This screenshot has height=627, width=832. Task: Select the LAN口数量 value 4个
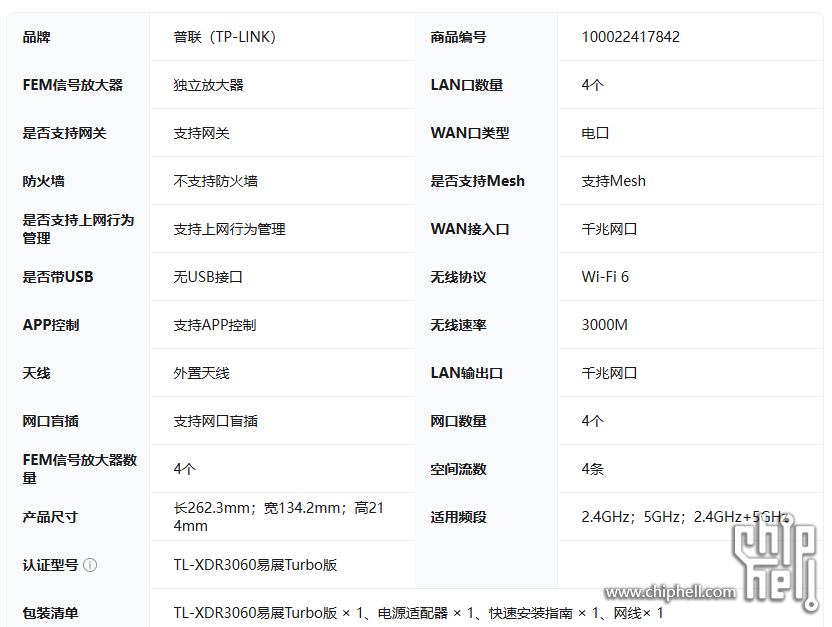[593, 85]
